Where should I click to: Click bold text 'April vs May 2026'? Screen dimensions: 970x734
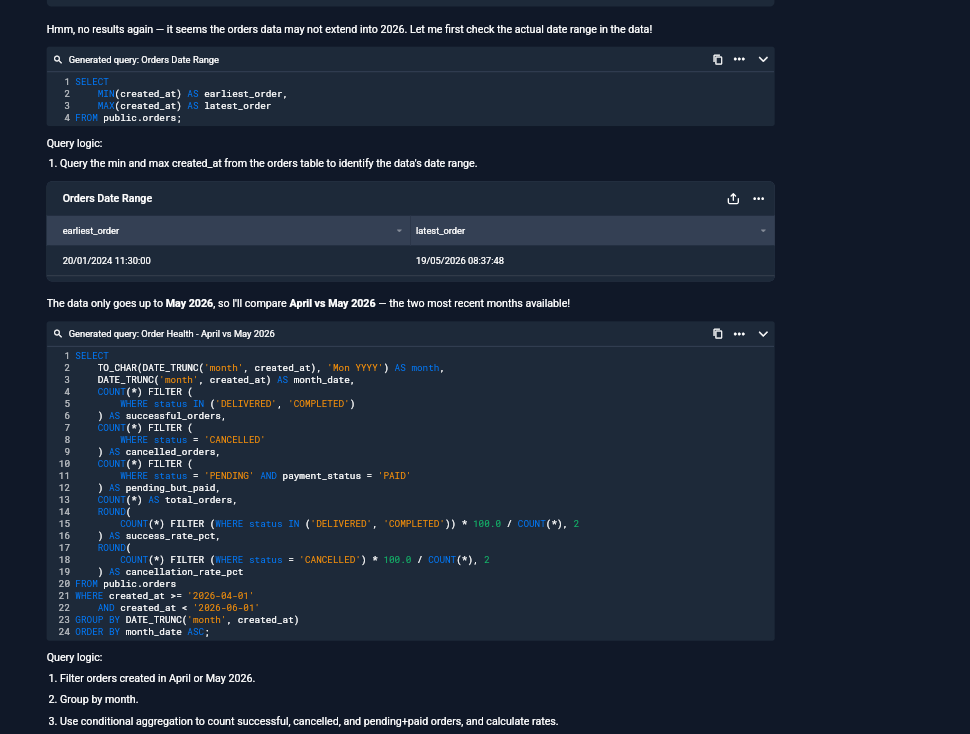click(x=332, y=303)
